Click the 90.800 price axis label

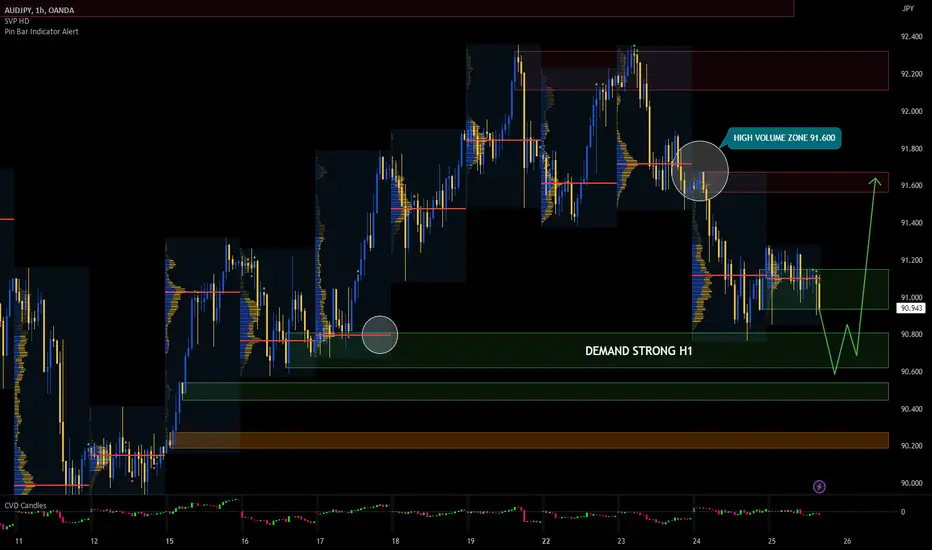click(x=911, y=335)
